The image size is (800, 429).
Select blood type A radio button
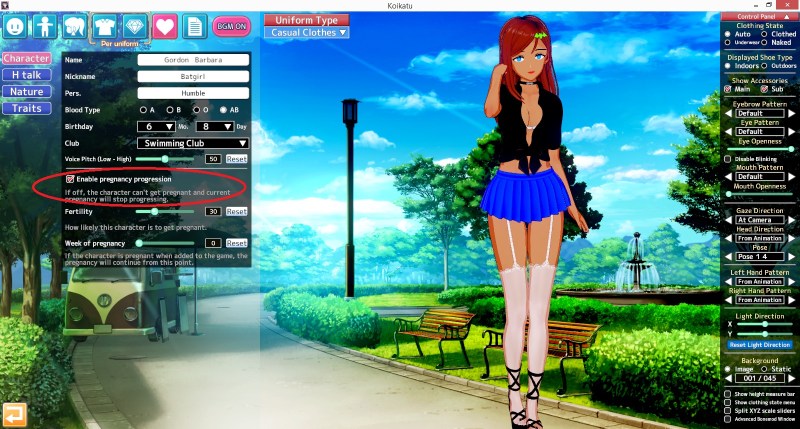click(144, 109)
